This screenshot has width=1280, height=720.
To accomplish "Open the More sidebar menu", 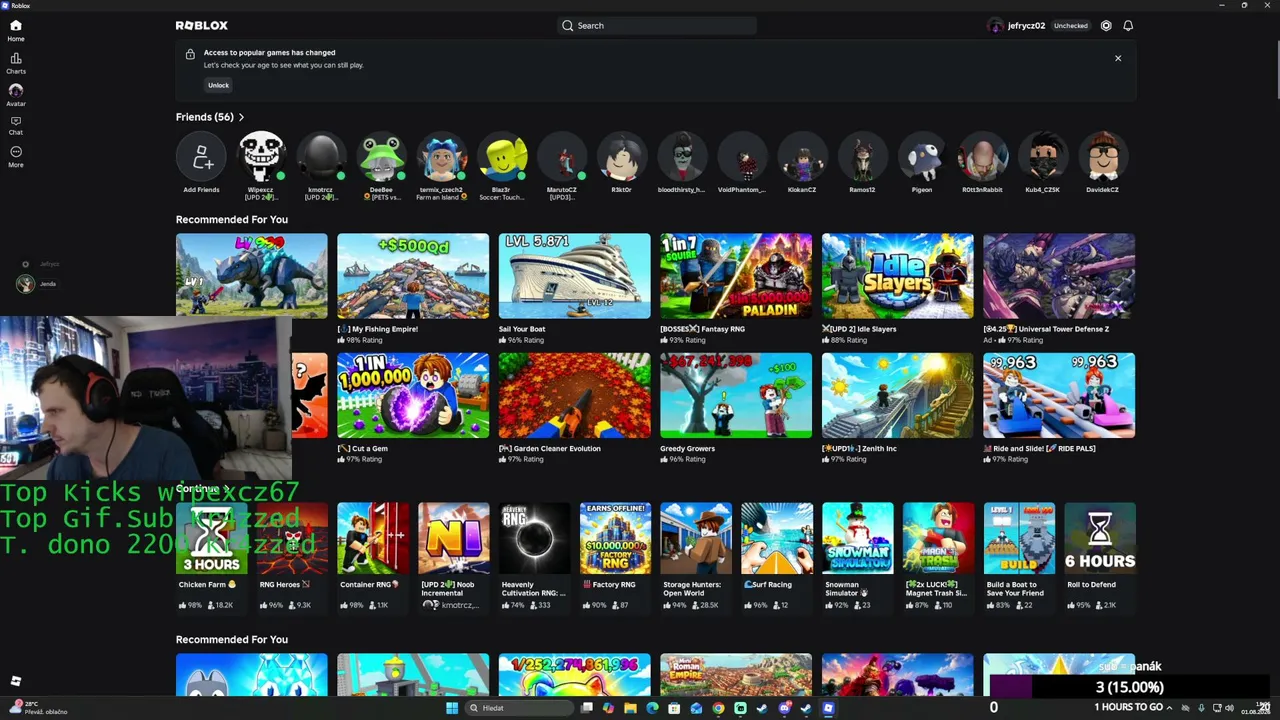I will click(16, 156).
